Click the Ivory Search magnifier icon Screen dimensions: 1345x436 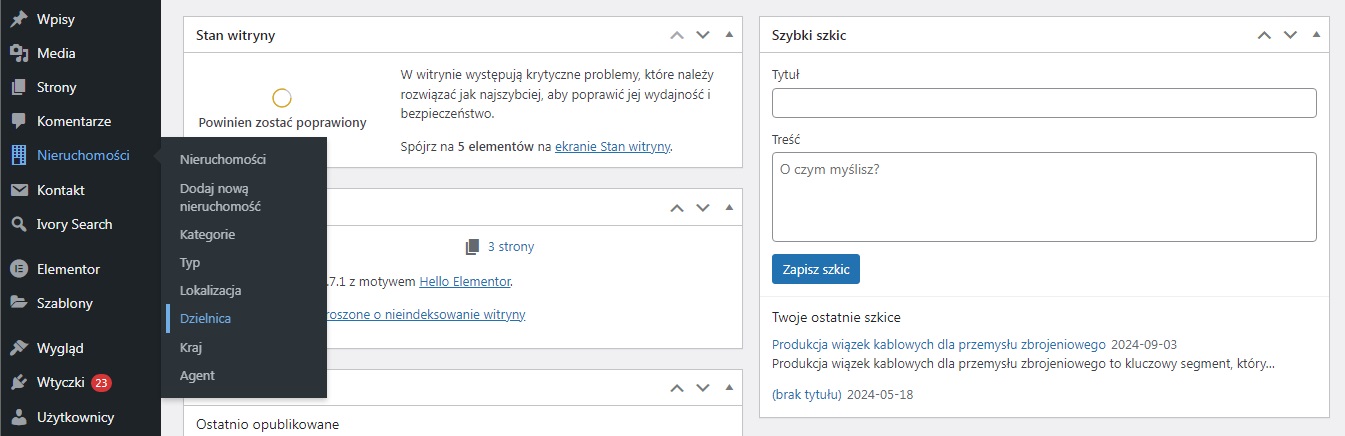[x=18, y=224]
